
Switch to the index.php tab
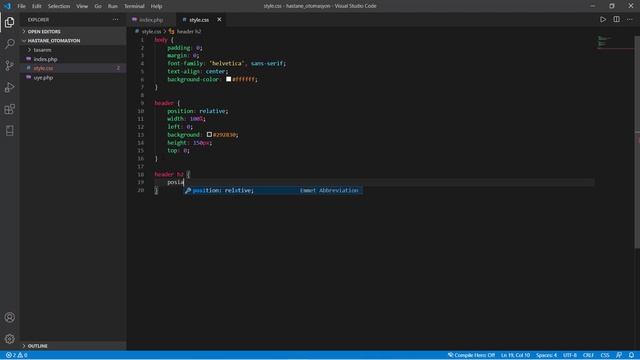[151, 20]
